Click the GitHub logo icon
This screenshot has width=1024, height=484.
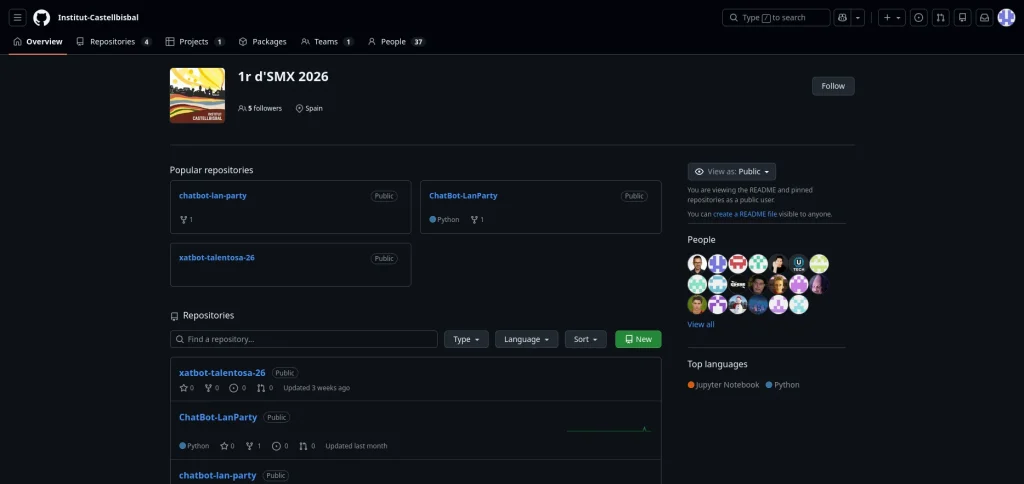click(x=41, y=18)
